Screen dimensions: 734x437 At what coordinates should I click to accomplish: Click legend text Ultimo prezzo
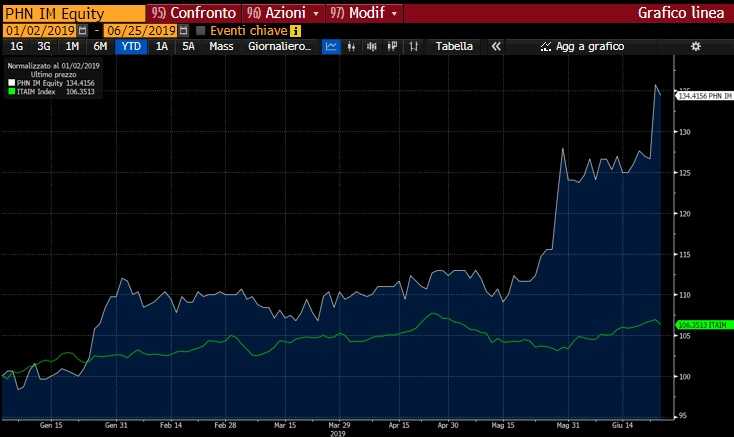coord(53,74)
